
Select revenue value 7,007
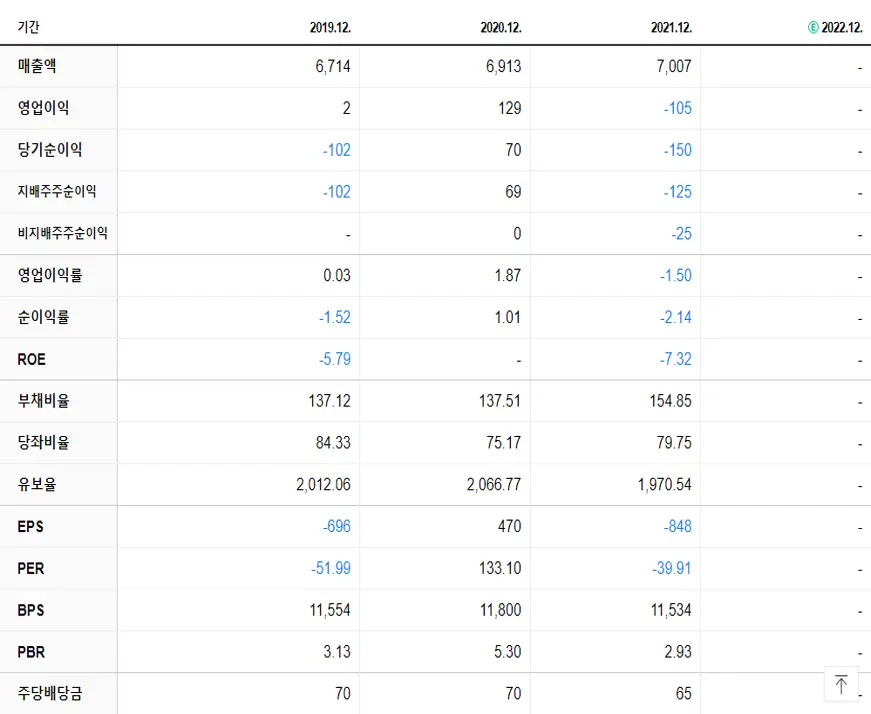(674, 66)
